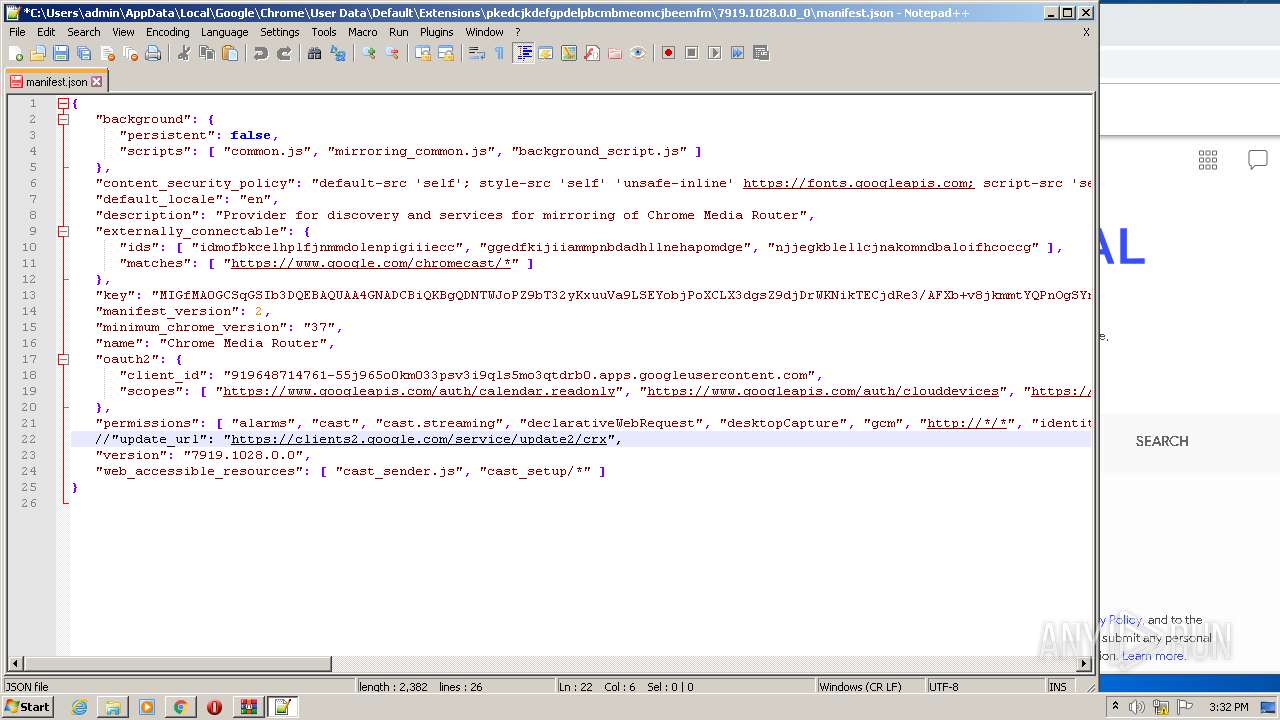Close the current document via the toolbar
The image size is (1280, 720).
coord(107,53)
